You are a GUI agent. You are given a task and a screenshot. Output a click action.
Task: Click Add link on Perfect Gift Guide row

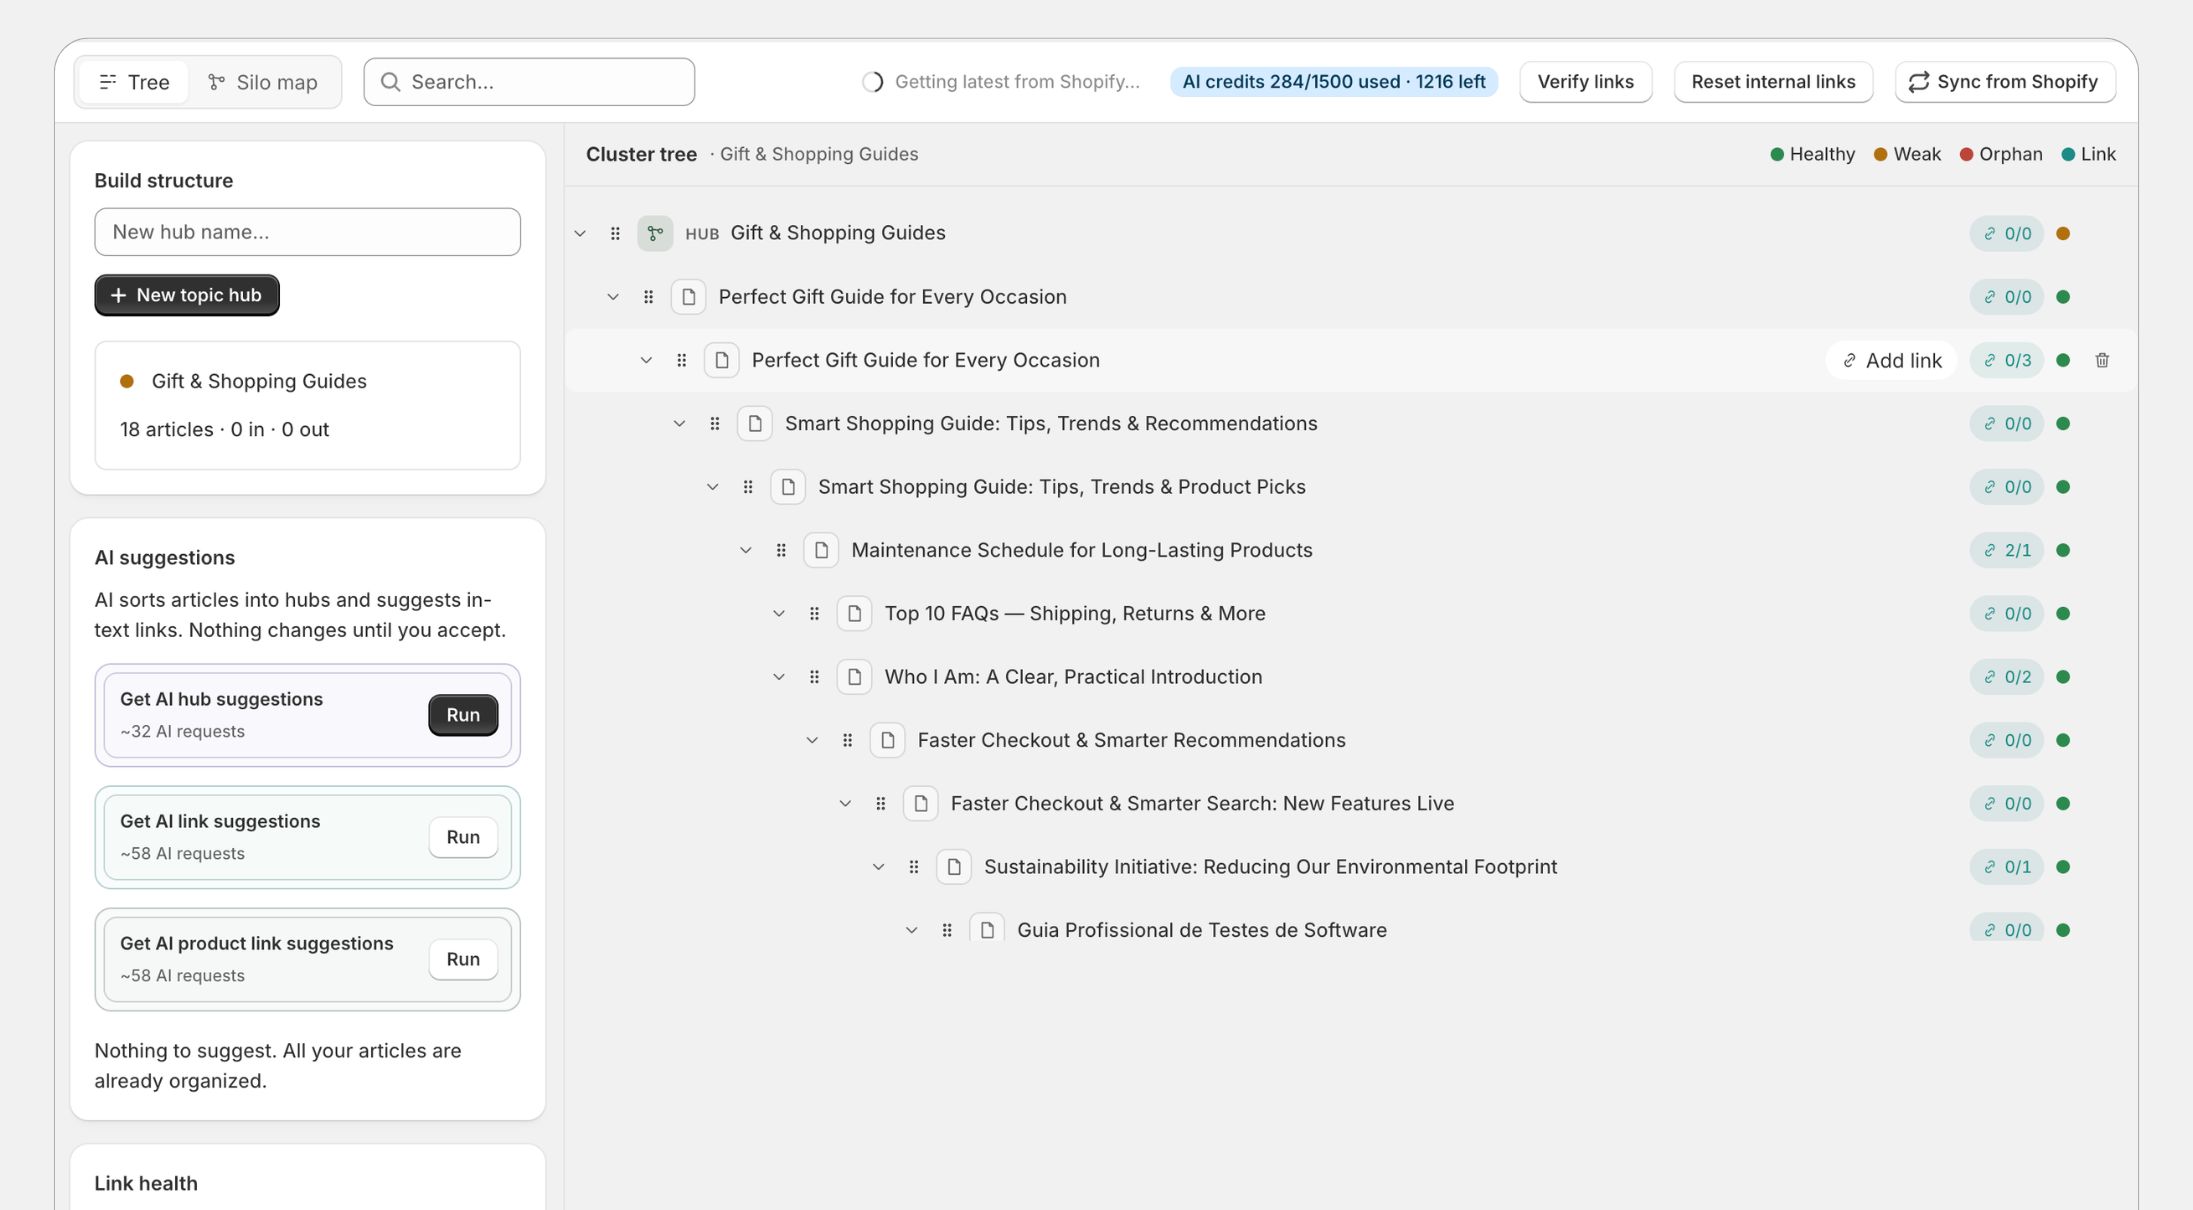tap(1891, 360)
